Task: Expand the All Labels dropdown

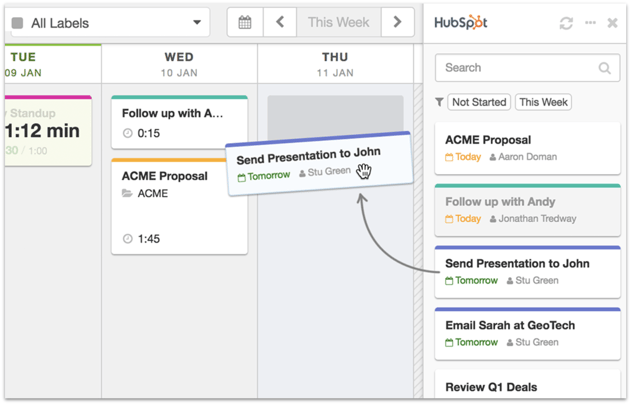Action: click(x=197, y=23)
